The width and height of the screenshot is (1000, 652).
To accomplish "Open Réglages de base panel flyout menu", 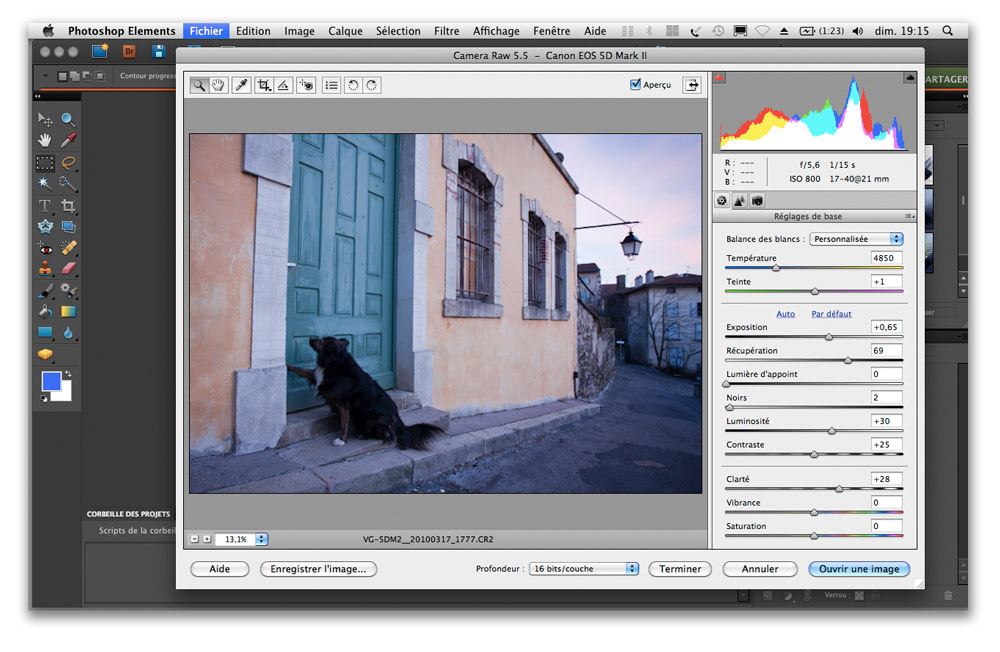I will pos(909,216).
